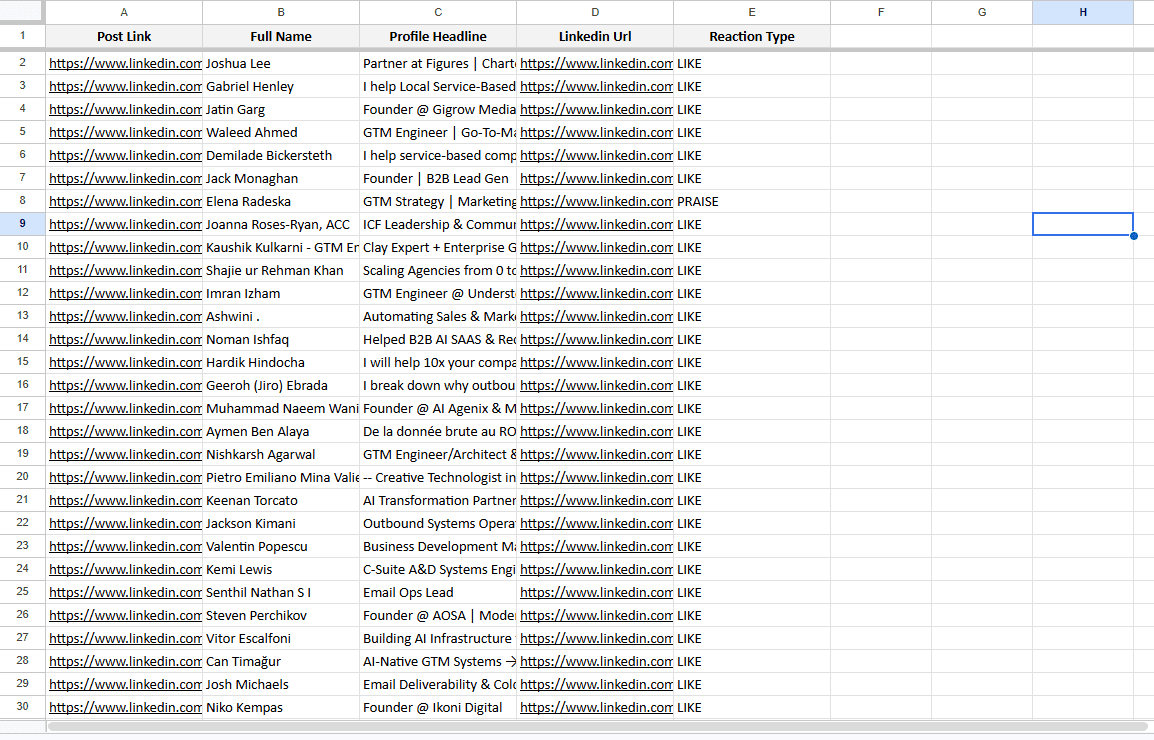Select the cell with name Imran Izham
1154x740 pixels.
281,293
